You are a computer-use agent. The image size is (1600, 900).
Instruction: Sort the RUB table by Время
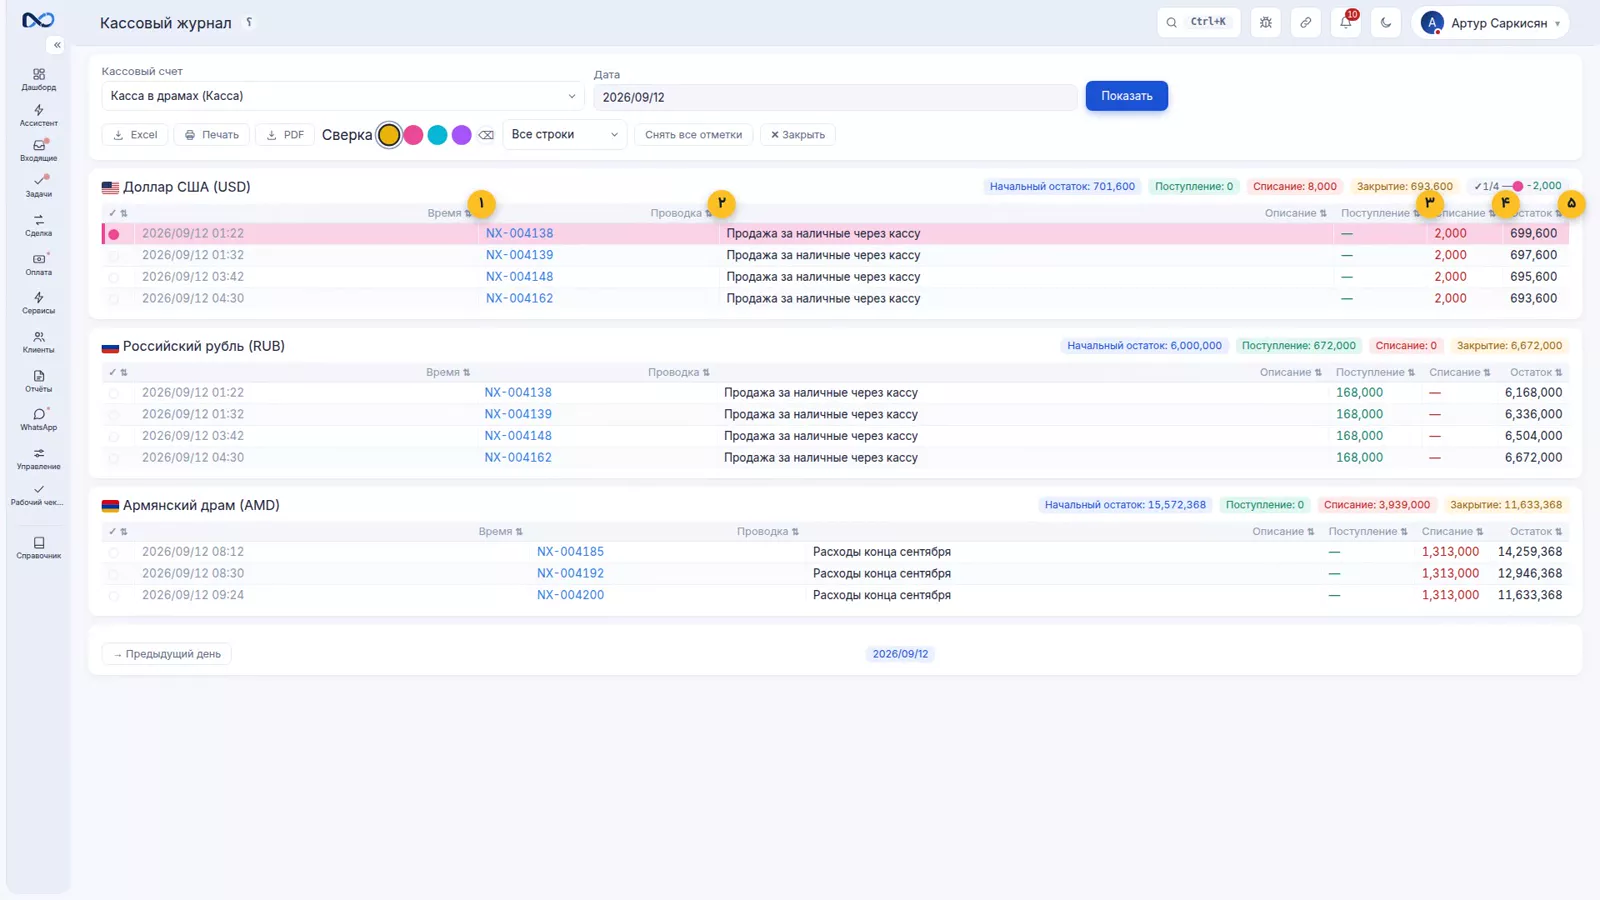tap(447, 372)
